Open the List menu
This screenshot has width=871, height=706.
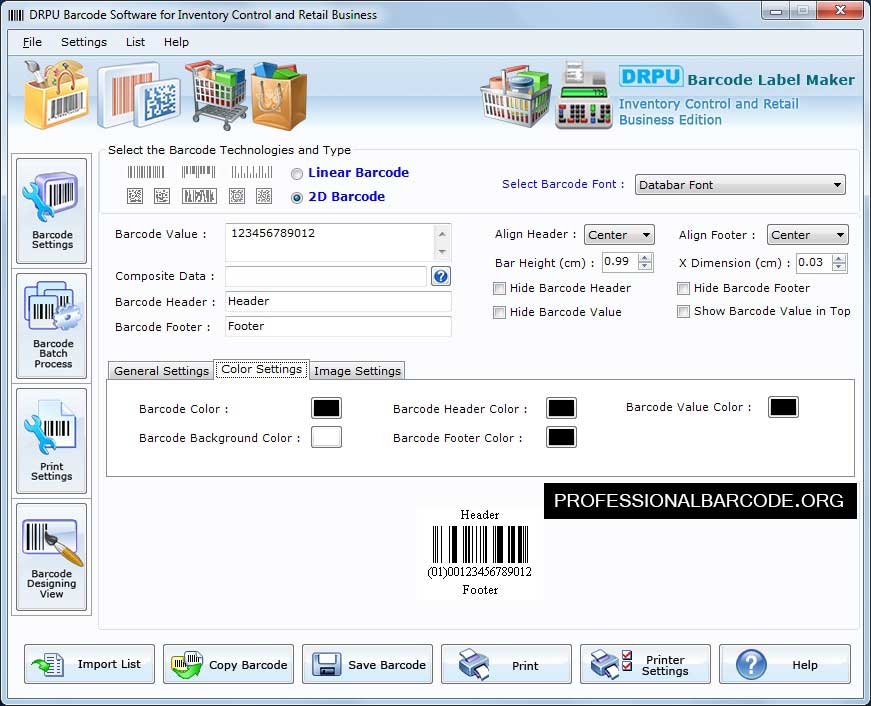(135, 42)
